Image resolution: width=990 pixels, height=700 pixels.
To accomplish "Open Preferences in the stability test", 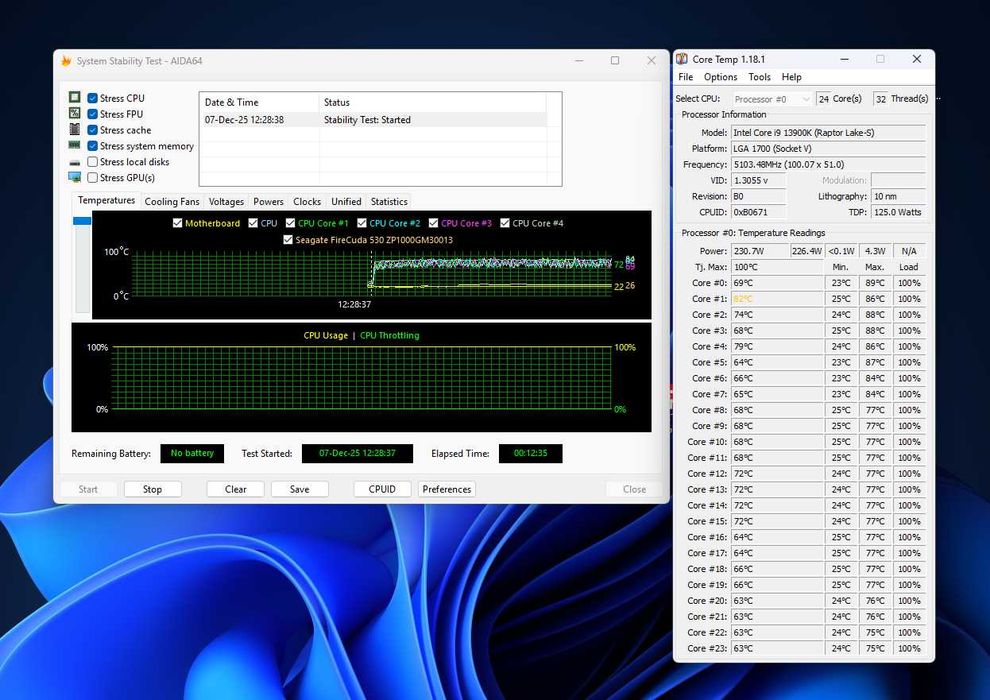I will (x=446, y=489).
